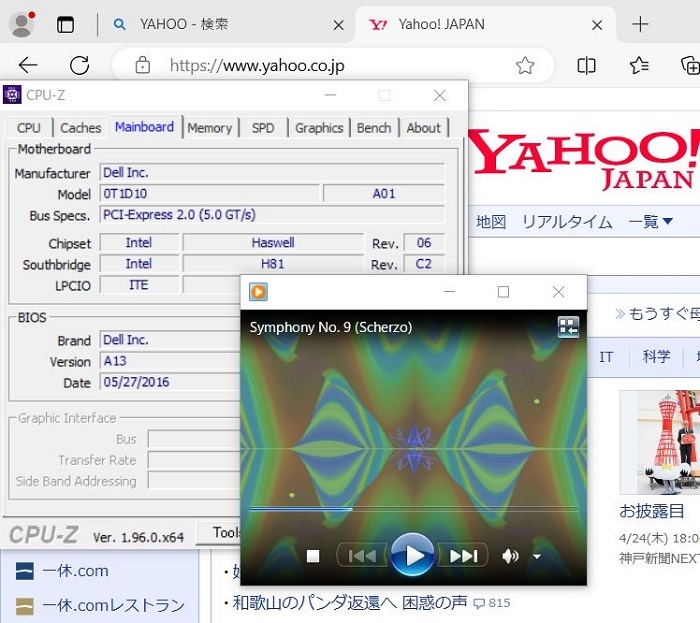Add page to favorites with star icon
Screen dimensions: 700x623
(525, 66)
